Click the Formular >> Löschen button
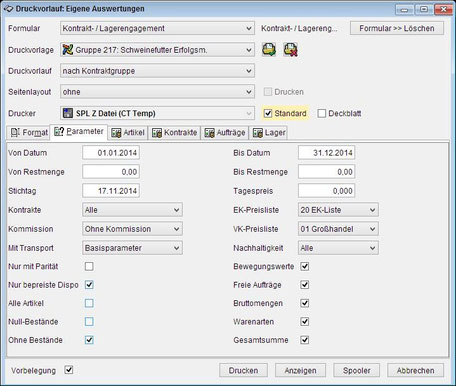The image size is (456, 386). [397, 28]
